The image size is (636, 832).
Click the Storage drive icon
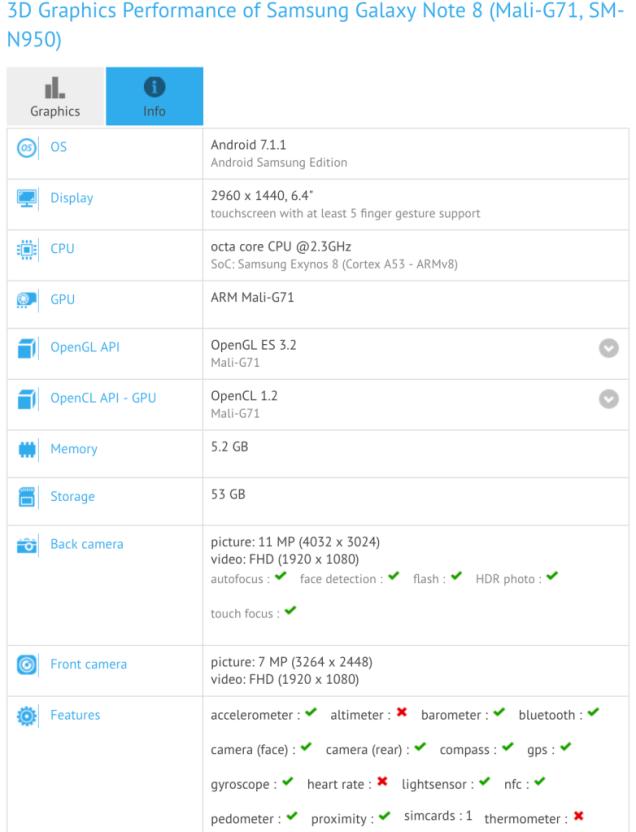(27, 497)
